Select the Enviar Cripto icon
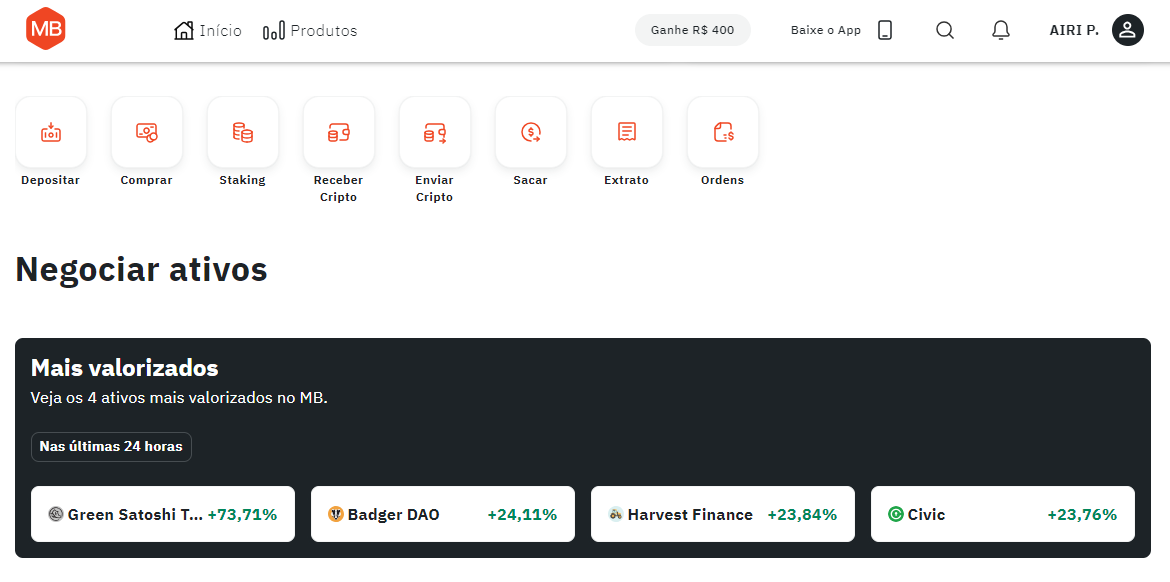Screen dimensions: 1170x582 (x=435, y=132)
